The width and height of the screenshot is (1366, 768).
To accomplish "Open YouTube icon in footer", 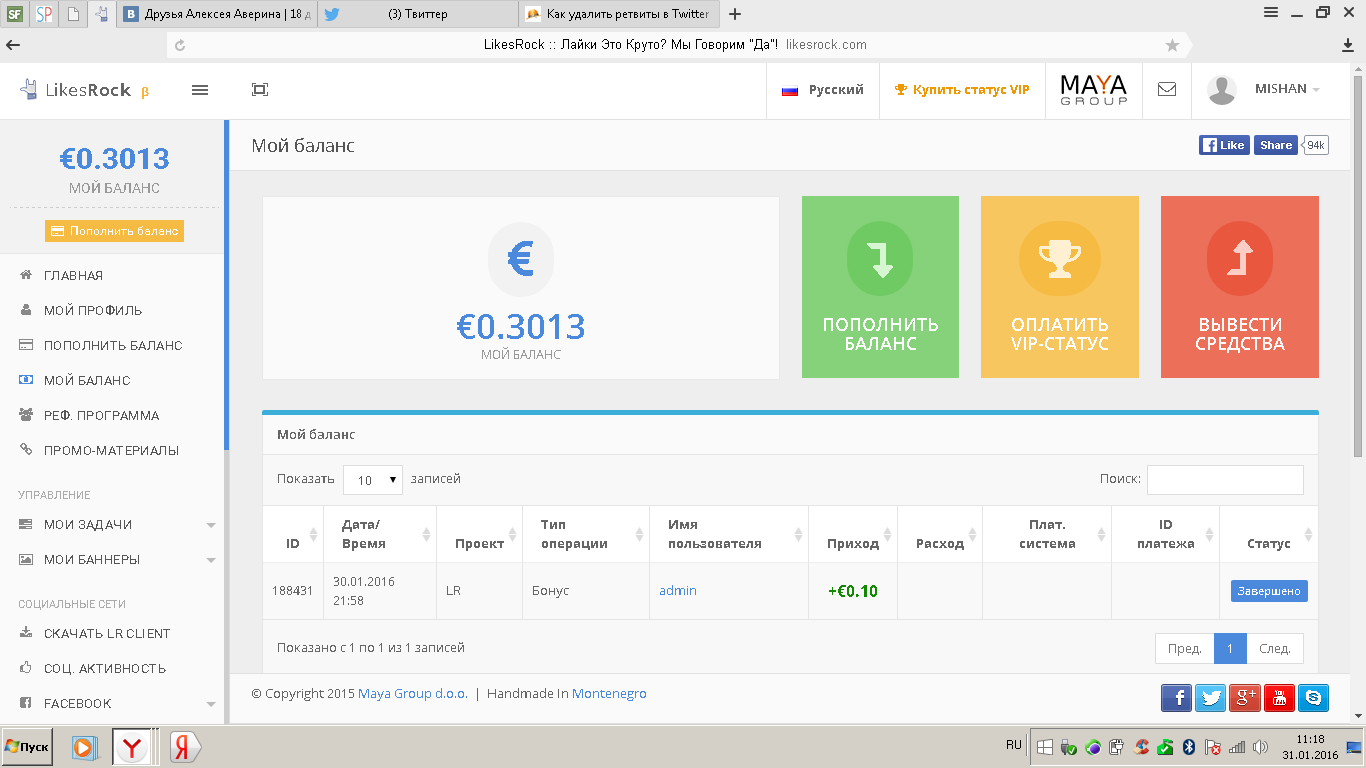I will point(1279,698).
